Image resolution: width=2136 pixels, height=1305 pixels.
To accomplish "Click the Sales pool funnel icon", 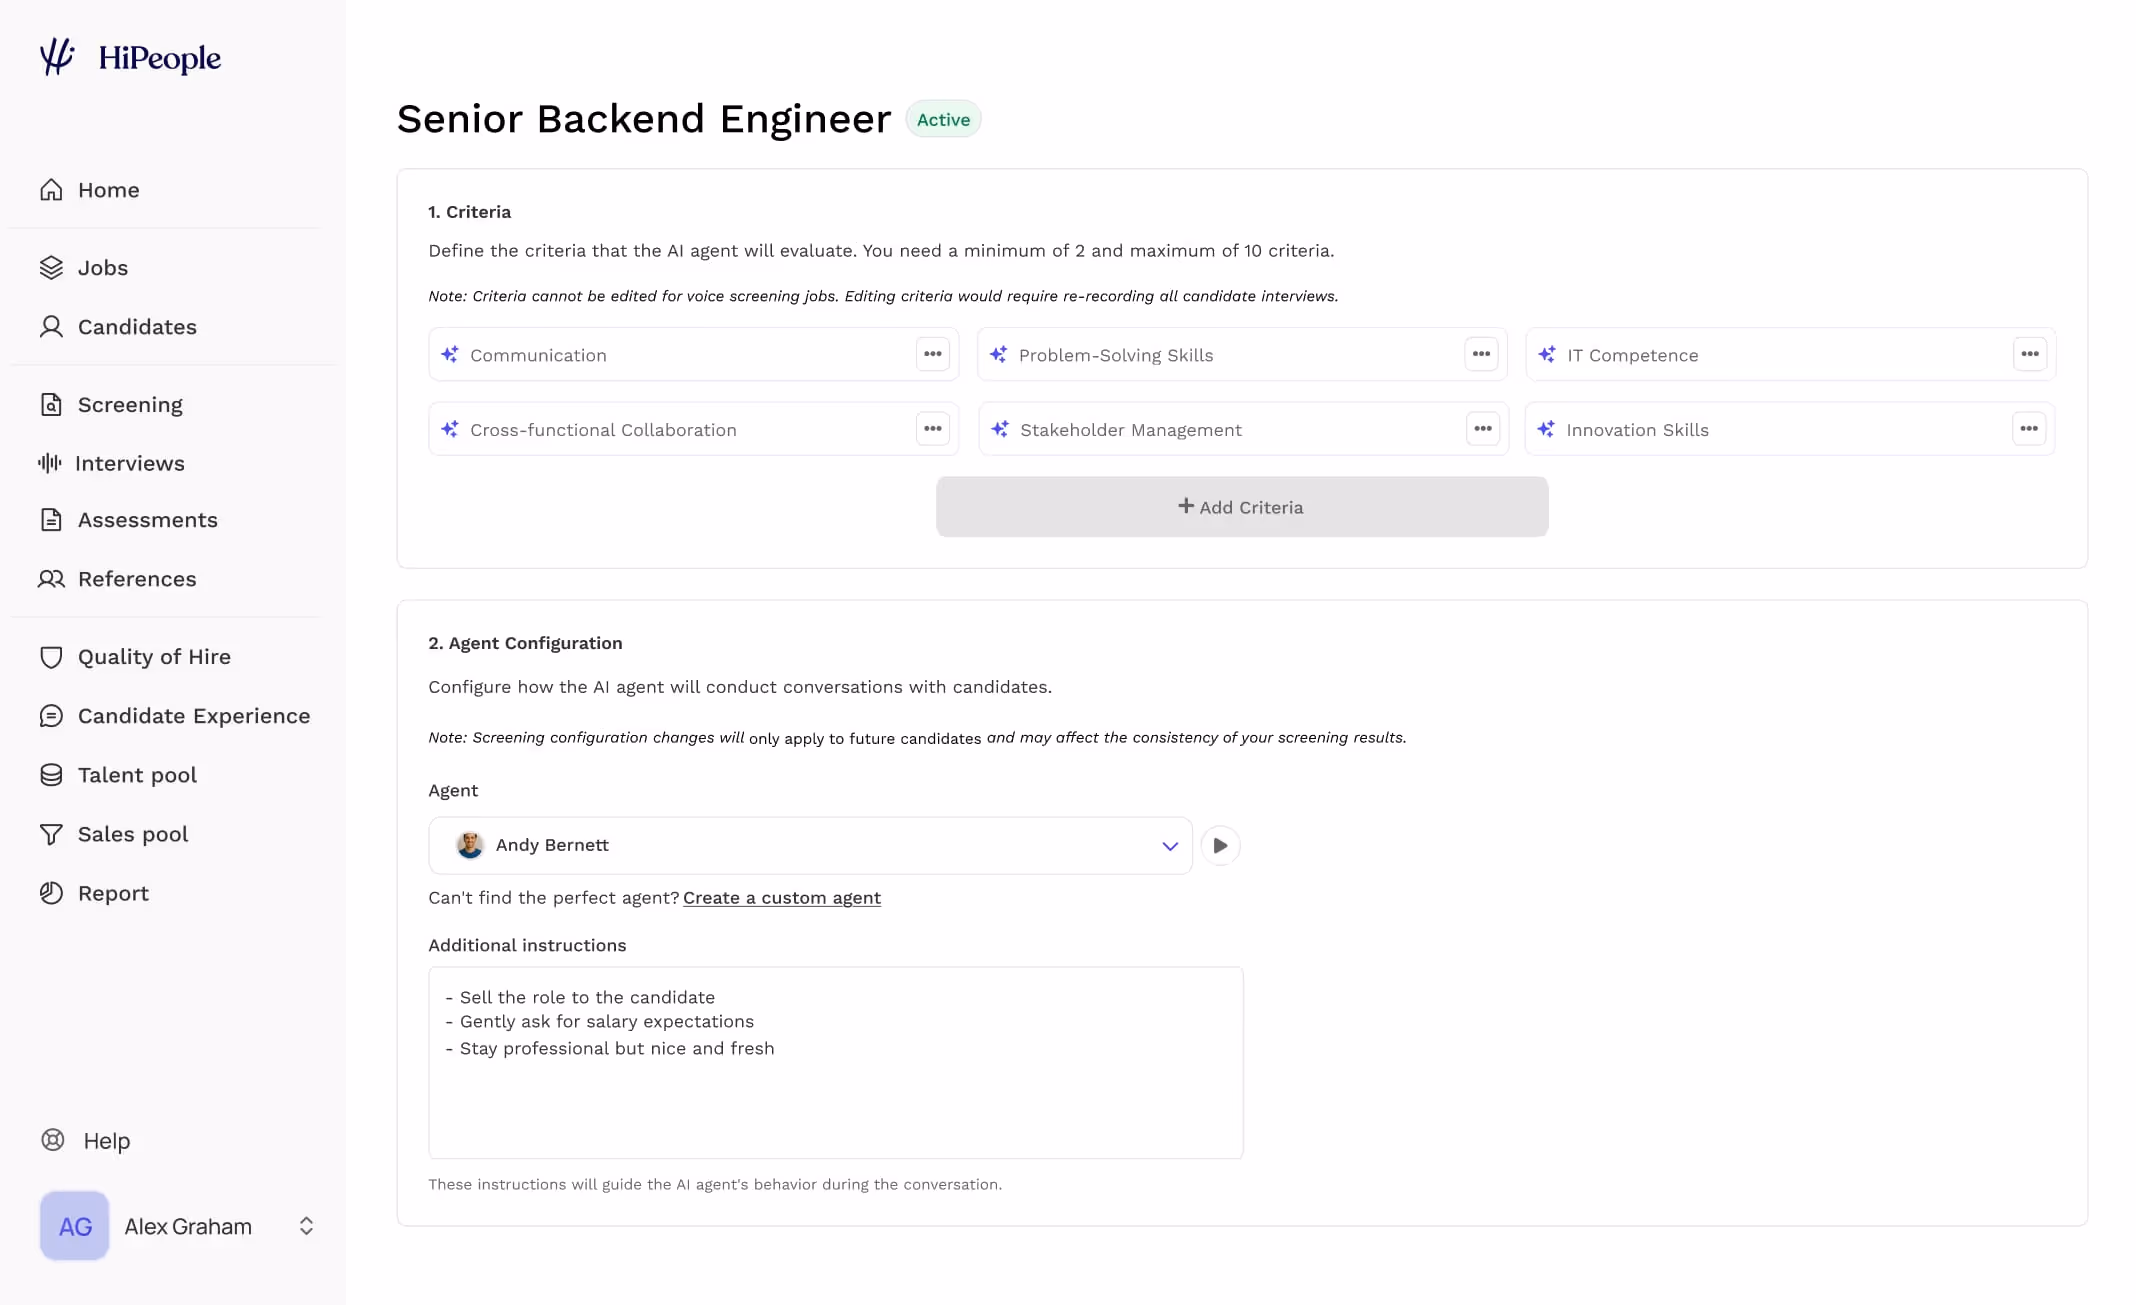I will 51,833.
